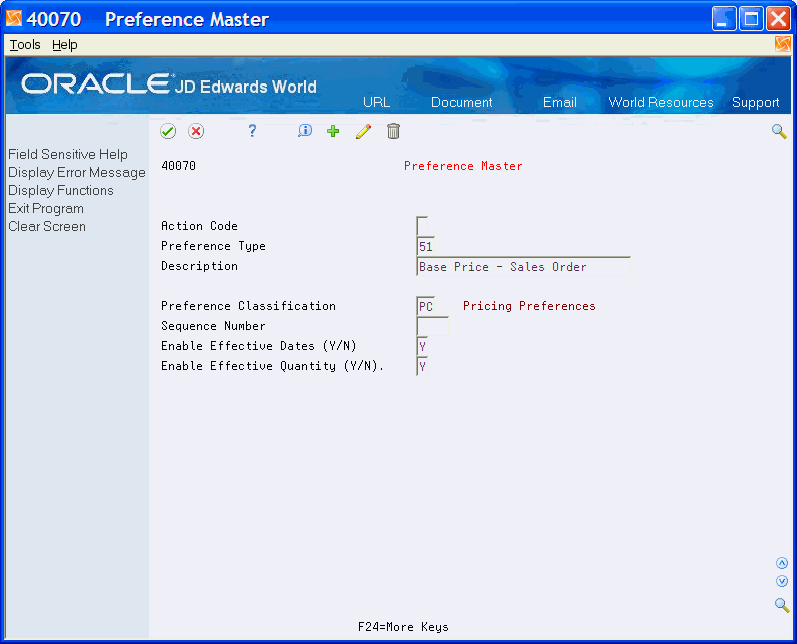
Task: Click the info bubble inquire icon
Action: click(304, 131)
